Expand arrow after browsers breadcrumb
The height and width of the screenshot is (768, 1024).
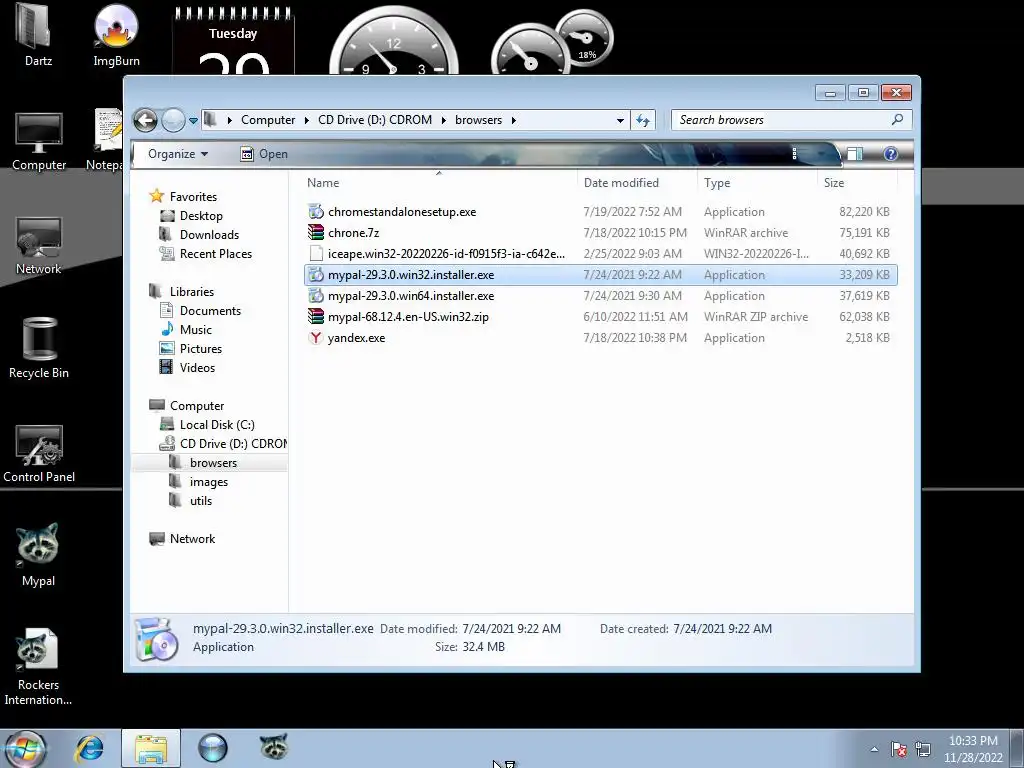tap(514, 120)
